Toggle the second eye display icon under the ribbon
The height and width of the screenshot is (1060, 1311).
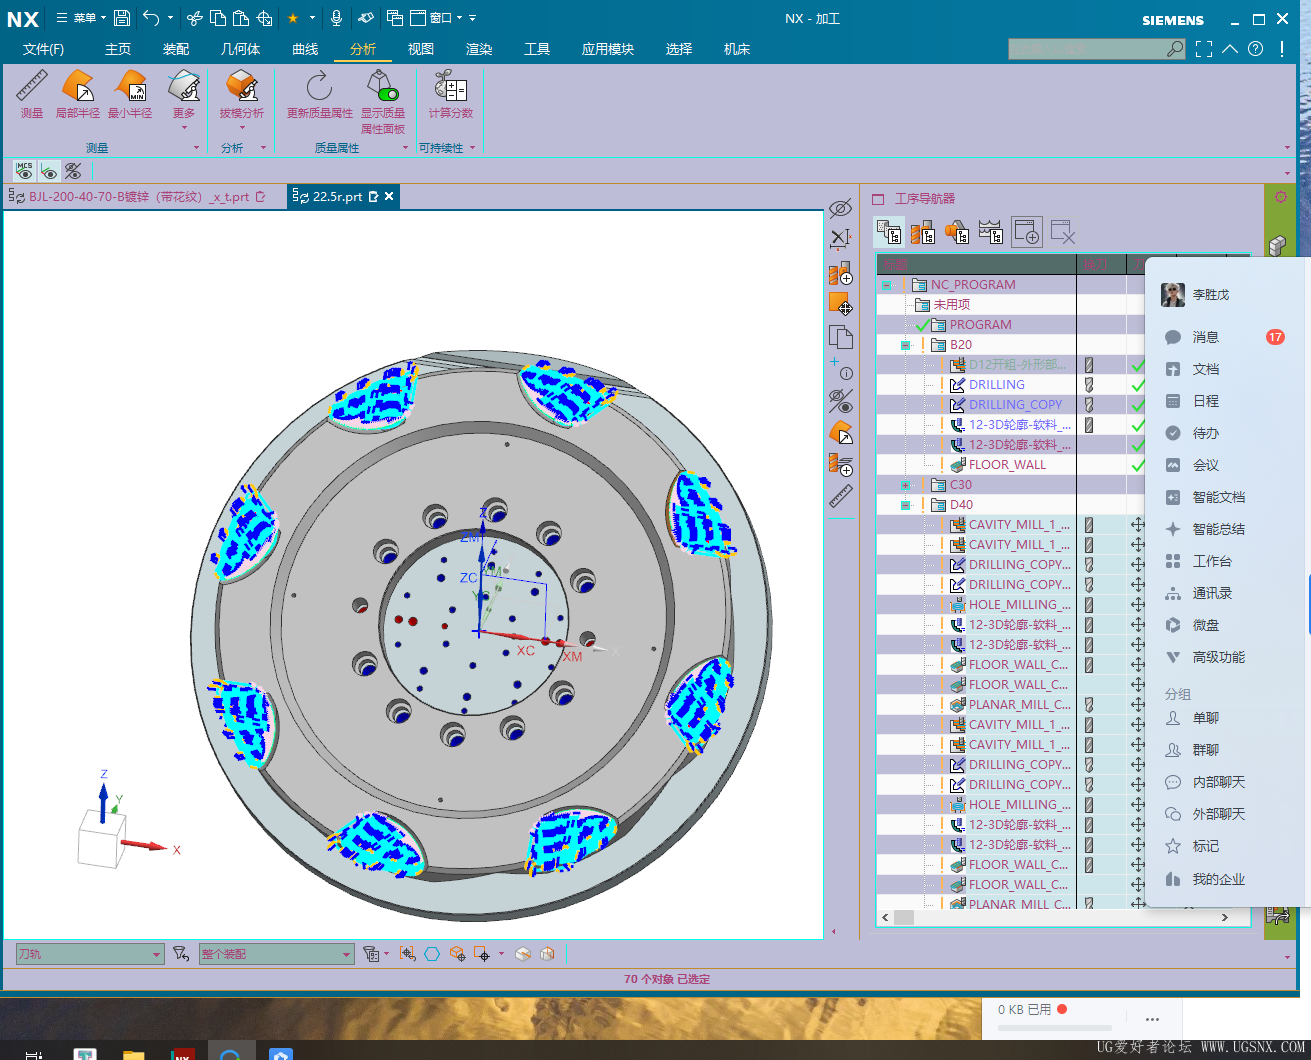pyautogui.click(x=48, y=170)
